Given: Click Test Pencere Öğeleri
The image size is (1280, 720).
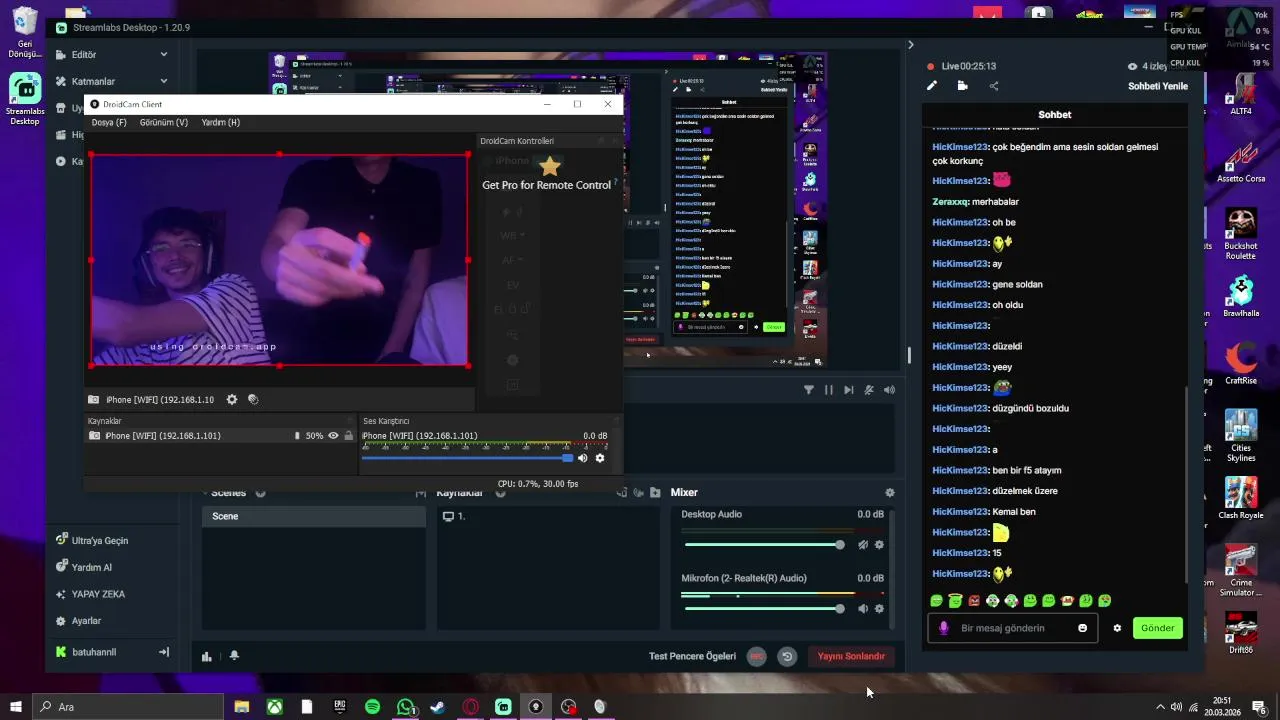Looking at the screenshot, I should pyautogui.click(x=692, y=656).
